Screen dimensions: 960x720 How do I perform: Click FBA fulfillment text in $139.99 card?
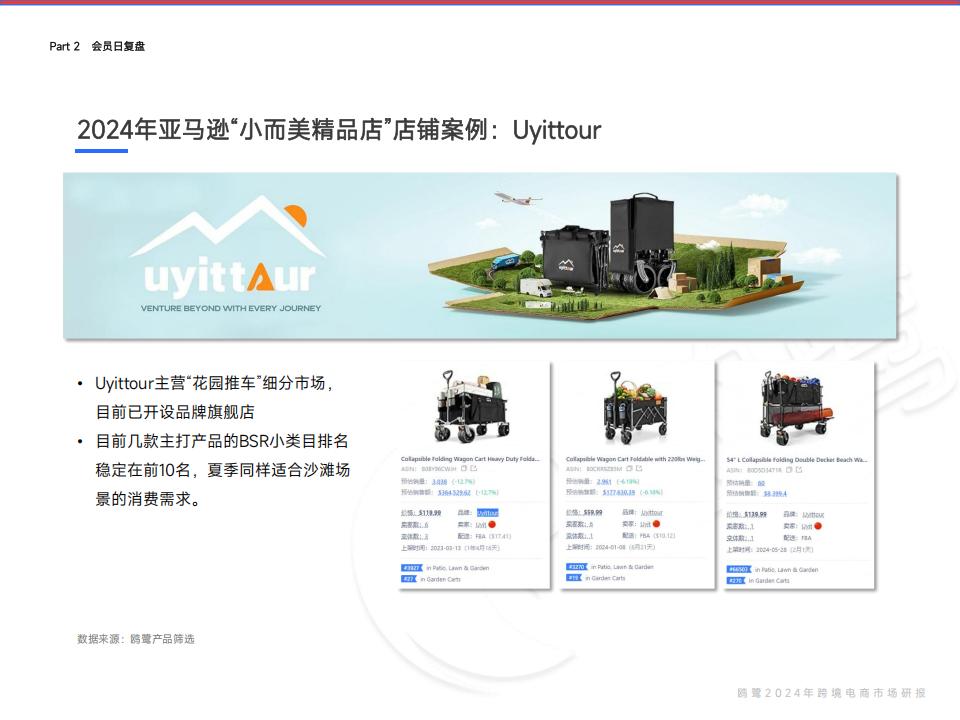click(806, 538)
